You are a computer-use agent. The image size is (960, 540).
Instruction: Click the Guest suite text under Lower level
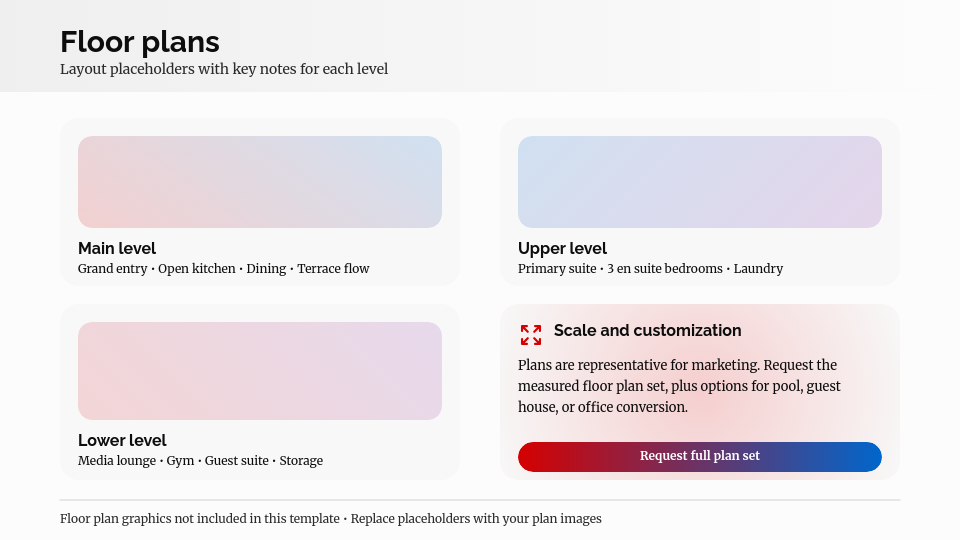(x=237, y=461)
